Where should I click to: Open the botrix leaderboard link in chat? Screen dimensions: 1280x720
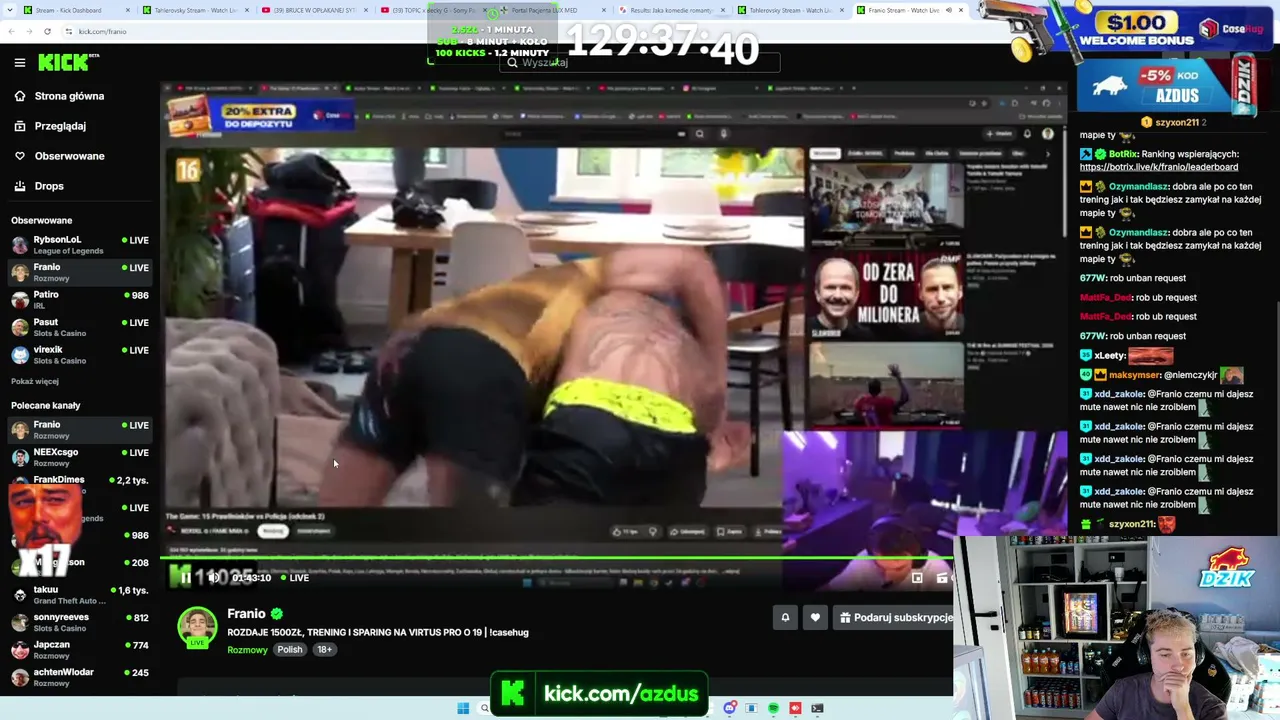[x=1159, y=167]
